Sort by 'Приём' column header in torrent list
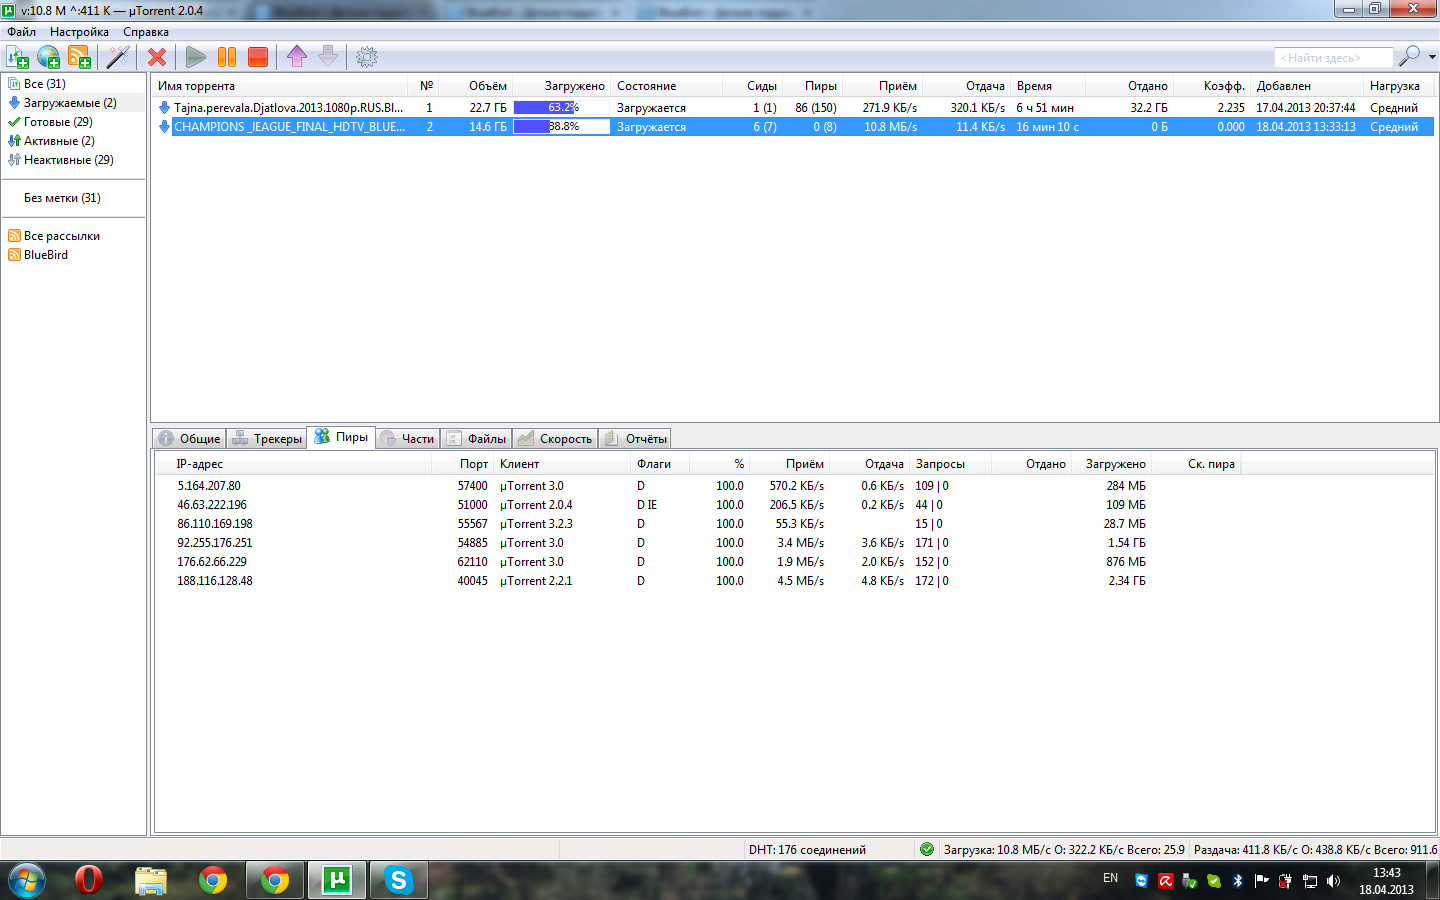Screen dimensions: 1440x900 [882, 86]
